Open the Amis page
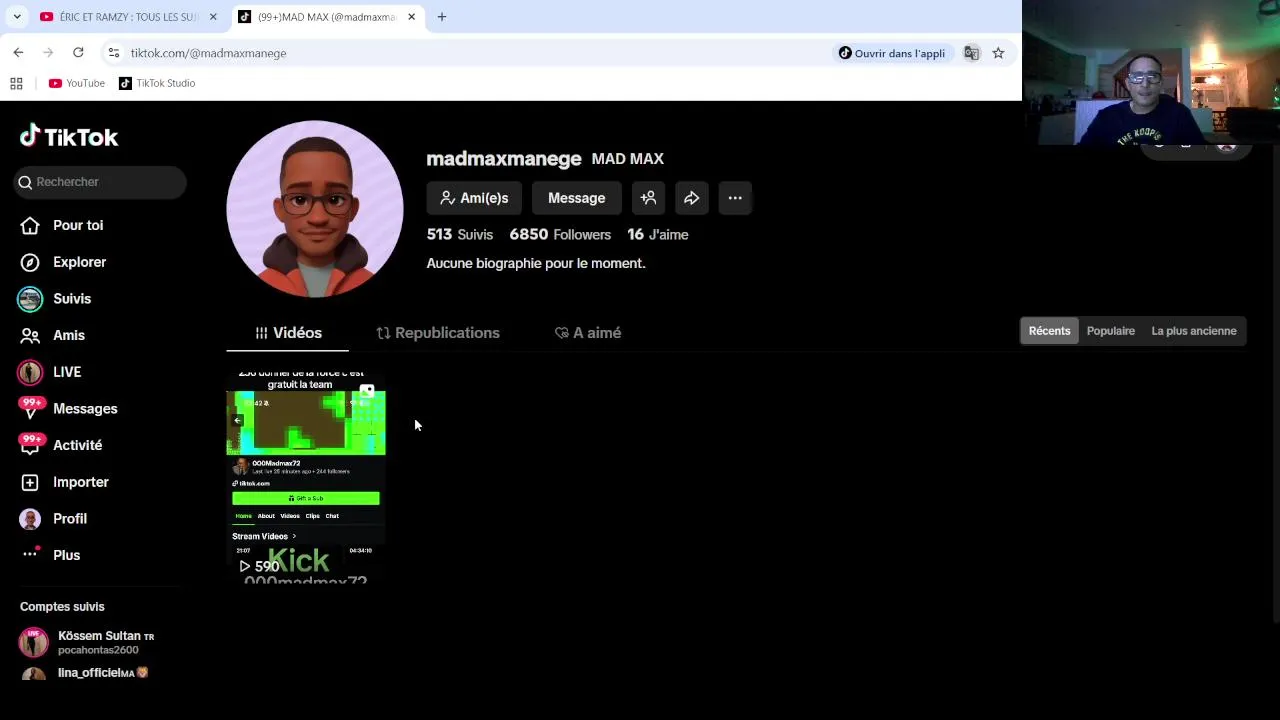The height and width of the screenshot is (720, 1280). [x=53, y=335]
